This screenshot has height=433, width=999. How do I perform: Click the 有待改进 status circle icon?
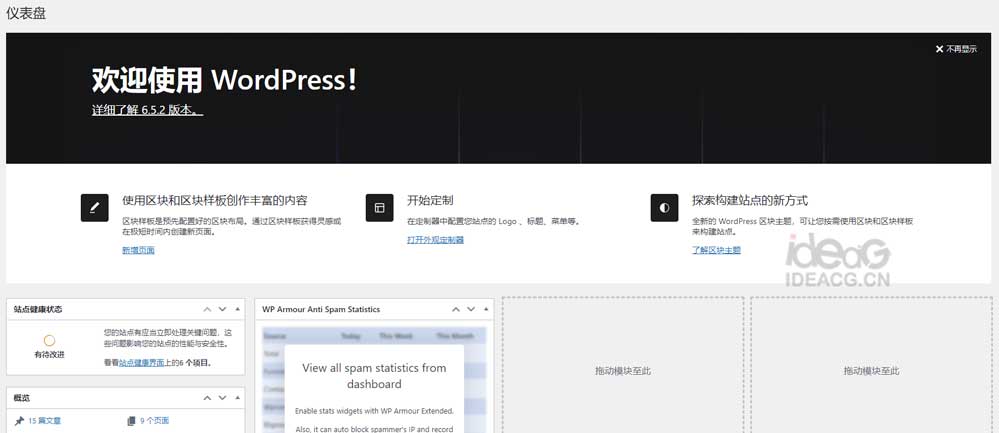(x=49, y=341)
